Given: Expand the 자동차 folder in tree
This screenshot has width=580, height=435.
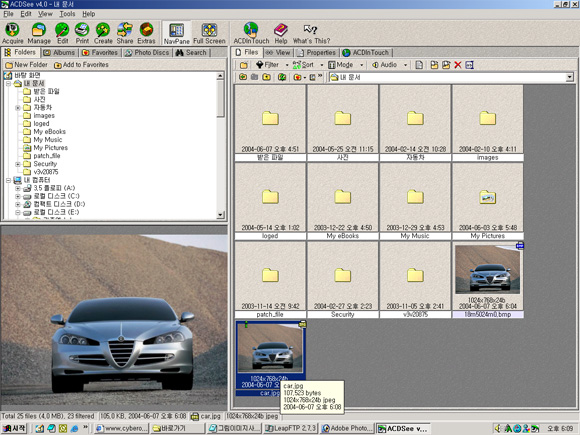Looking at the screenshot, I should [18, 108].
